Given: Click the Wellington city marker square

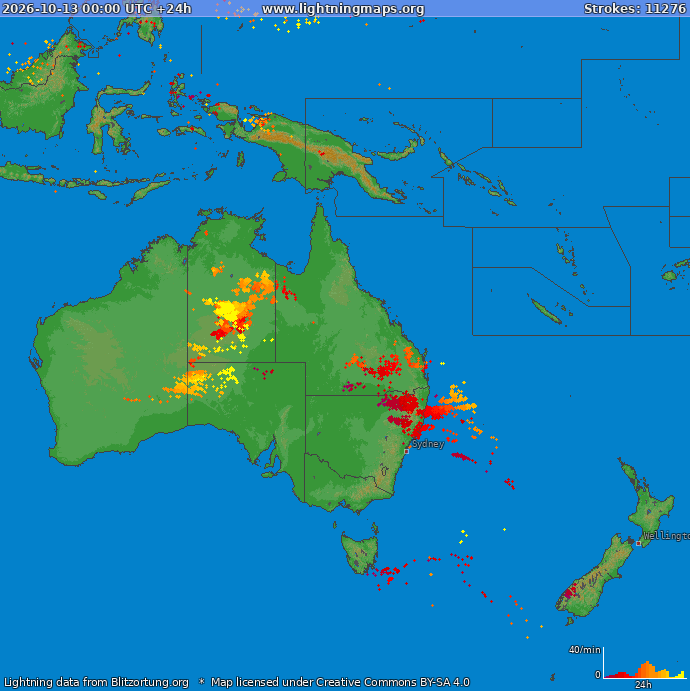Looking at the screenshot, I should 638,543.
